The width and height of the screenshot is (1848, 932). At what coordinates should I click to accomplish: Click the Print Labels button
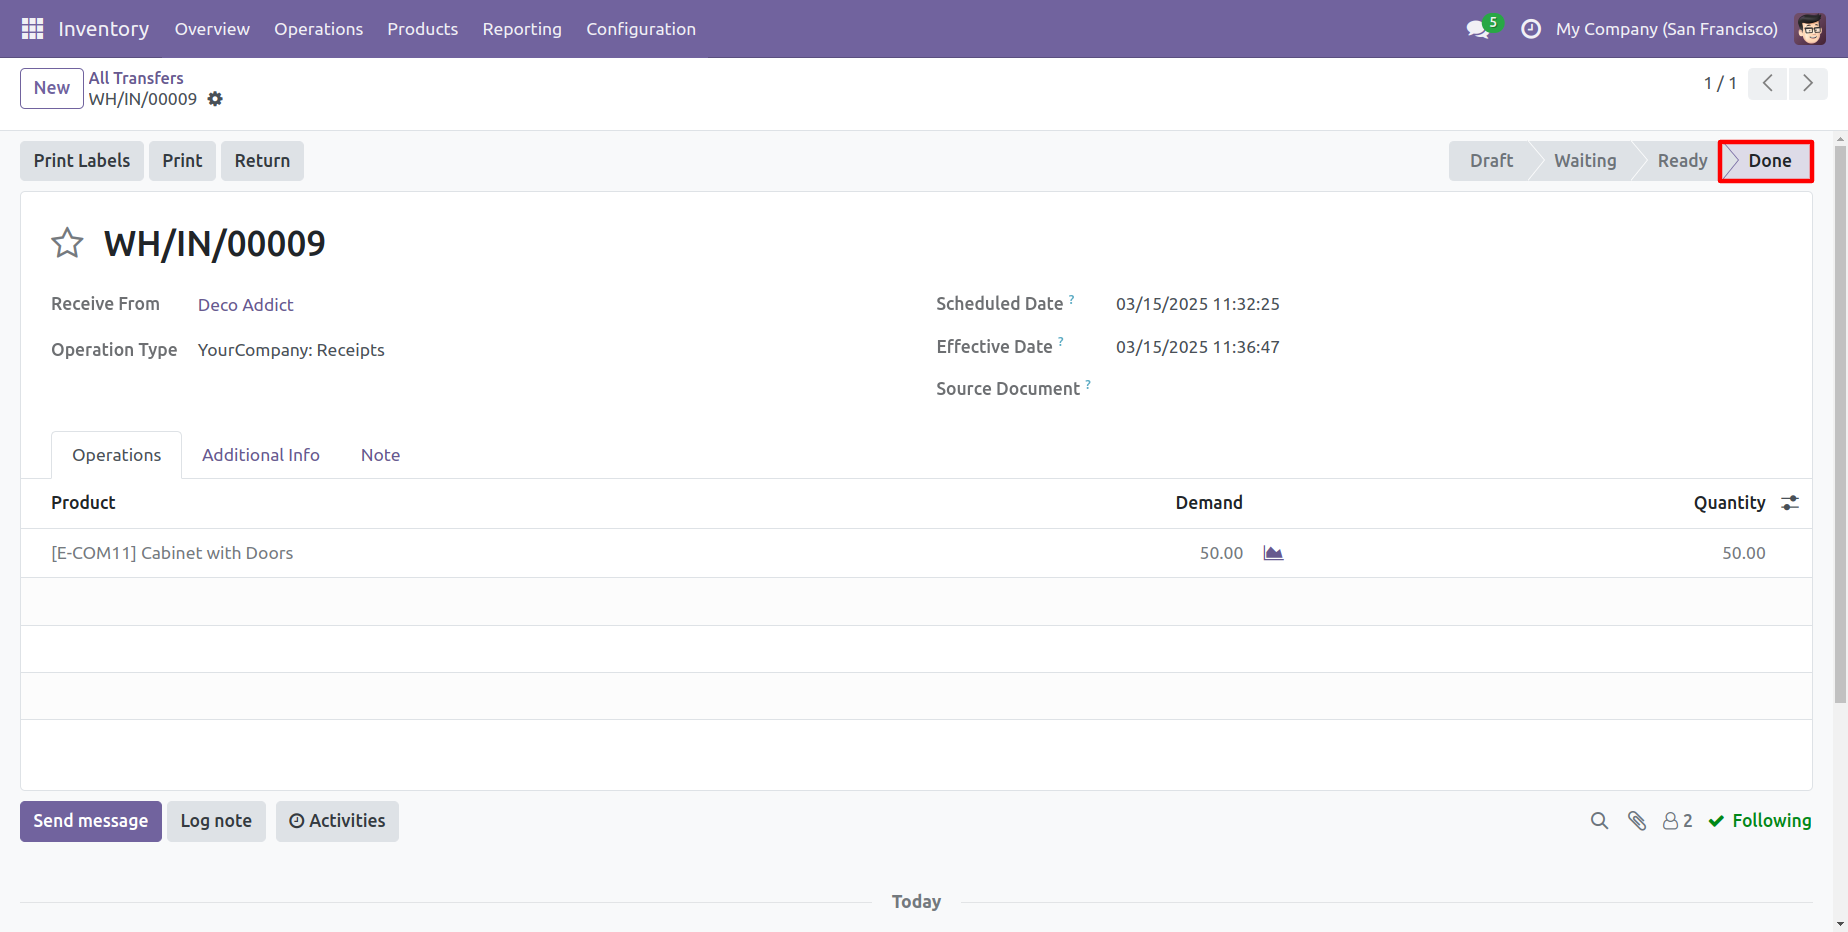click(82, 161)
